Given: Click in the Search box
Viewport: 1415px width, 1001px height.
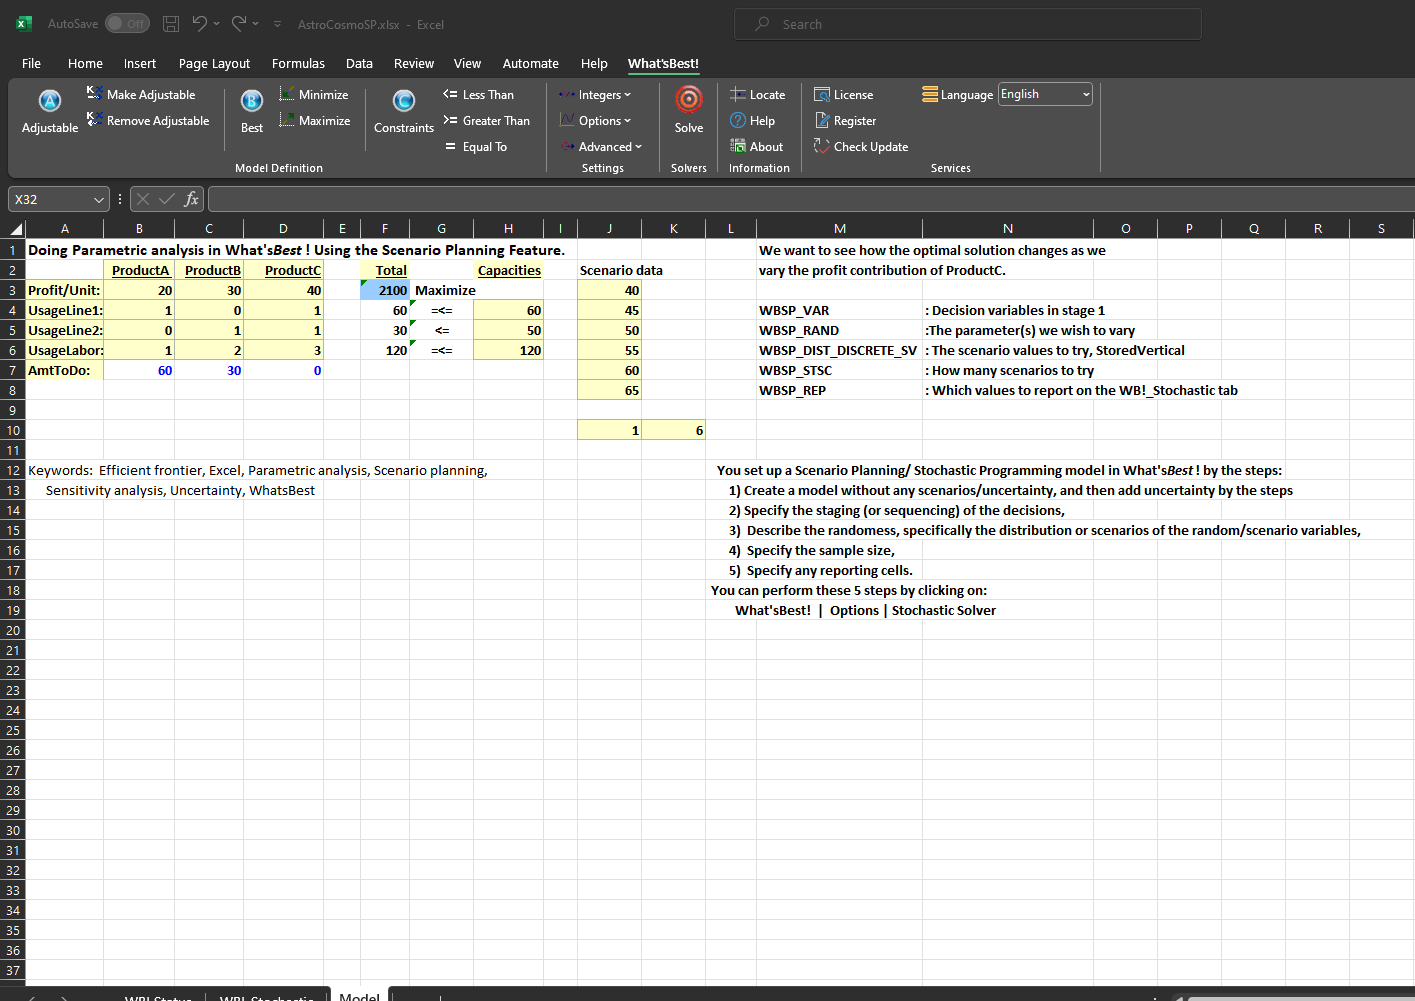Looking at the screenshot, I should (x=968, y=24).
